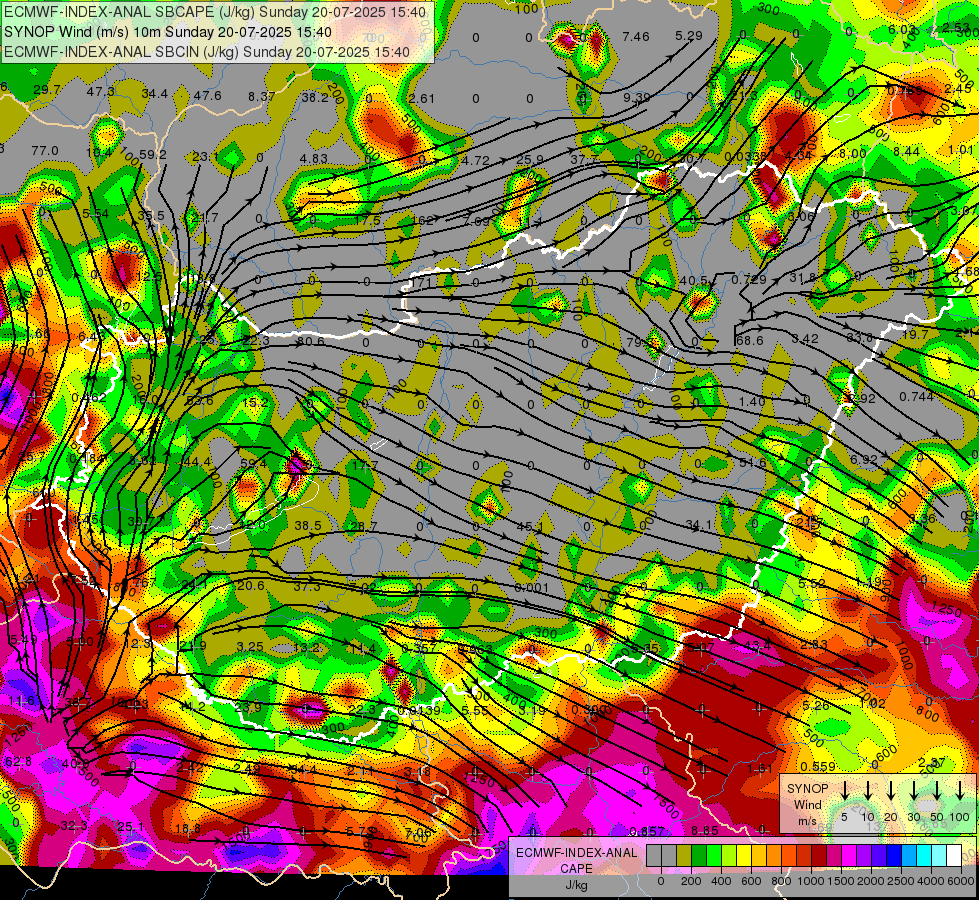This screenshot has height=900, width=979.
Task: Click the wind arrow above the 50 label
Action: [937, 791]
